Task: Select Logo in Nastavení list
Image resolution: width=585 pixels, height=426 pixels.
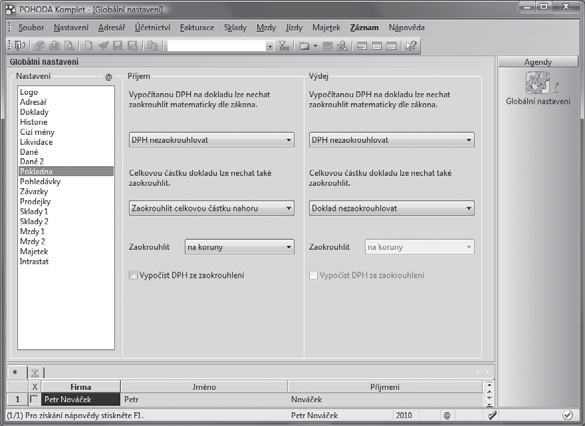Action: click(29, 92)
